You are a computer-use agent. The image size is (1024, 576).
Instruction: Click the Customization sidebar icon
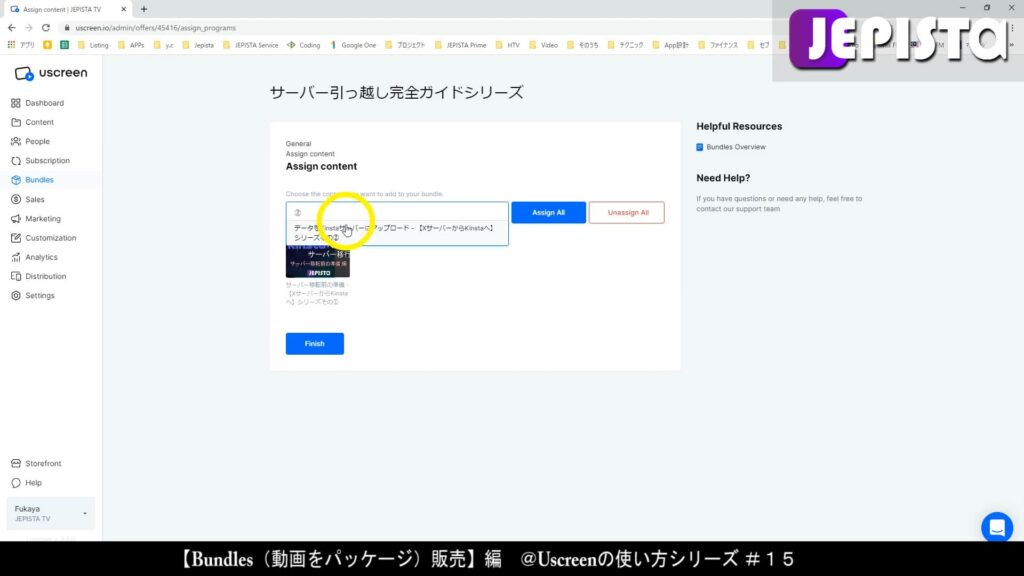(x=16, y=238)
